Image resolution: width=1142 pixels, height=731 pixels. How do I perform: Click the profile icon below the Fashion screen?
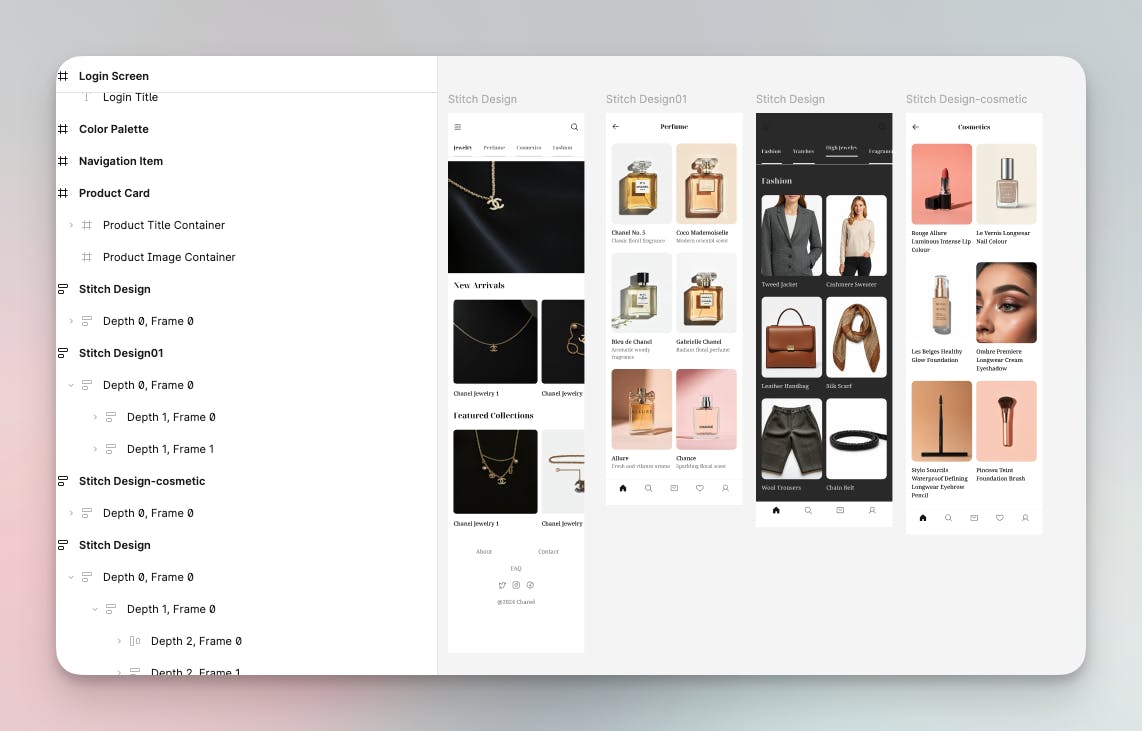point(872,510)
